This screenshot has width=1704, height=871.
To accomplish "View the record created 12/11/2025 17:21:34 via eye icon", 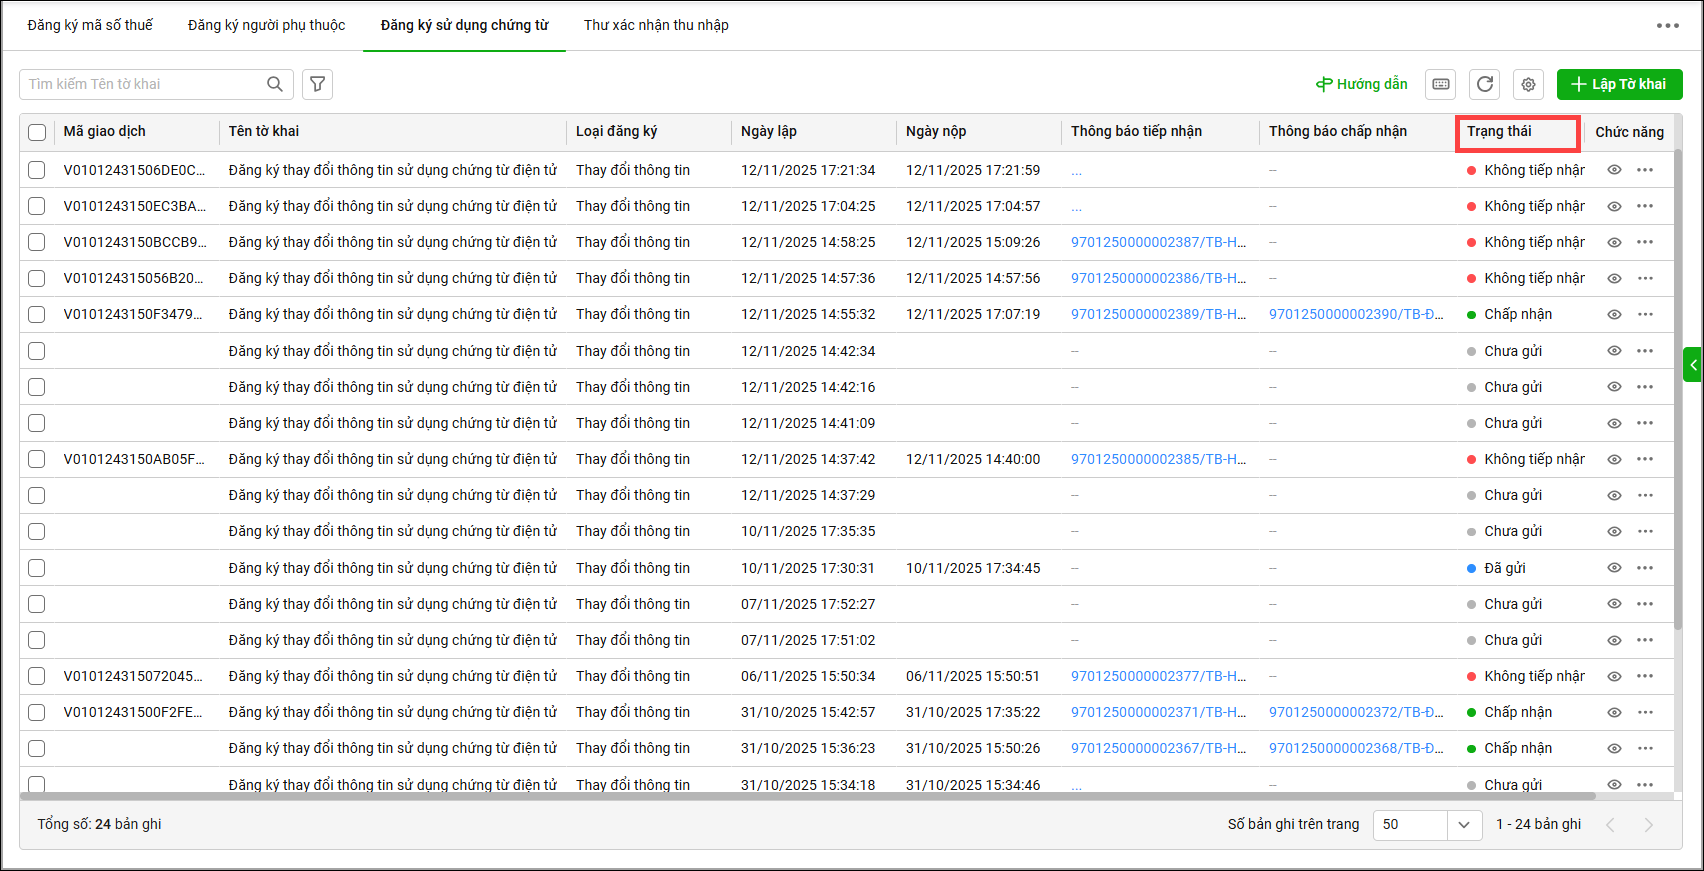I will [1614, 170].
